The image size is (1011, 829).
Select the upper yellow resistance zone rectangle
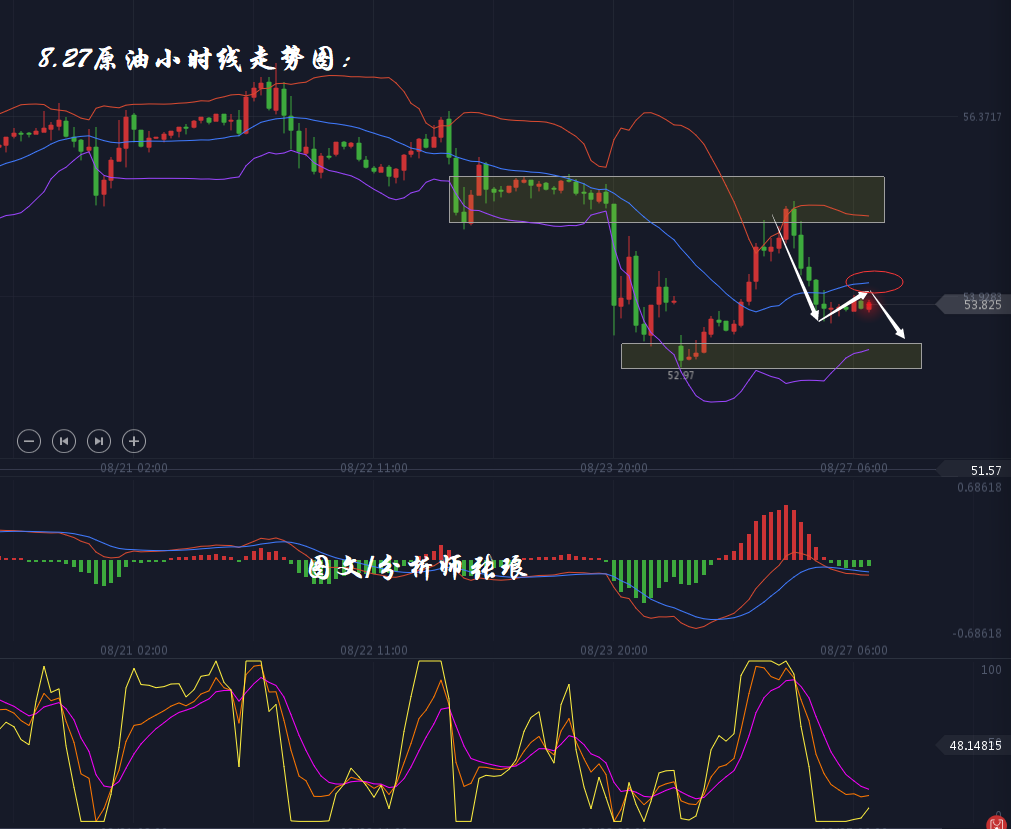[666, 199]
